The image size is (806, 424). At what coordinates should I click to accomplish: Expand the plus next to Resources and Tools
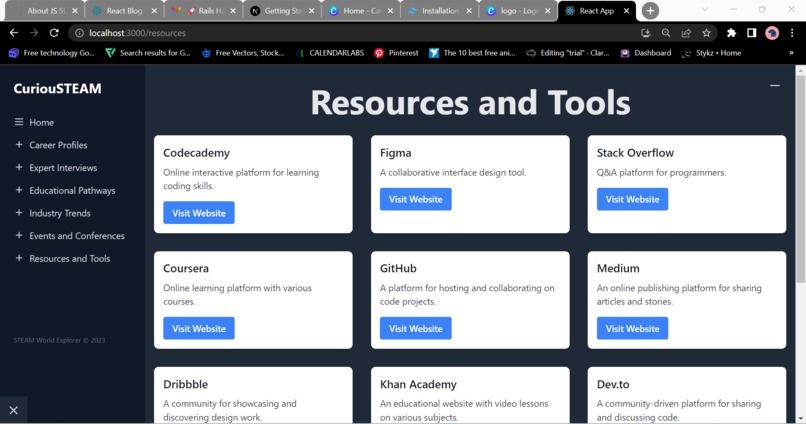[19, 257]
